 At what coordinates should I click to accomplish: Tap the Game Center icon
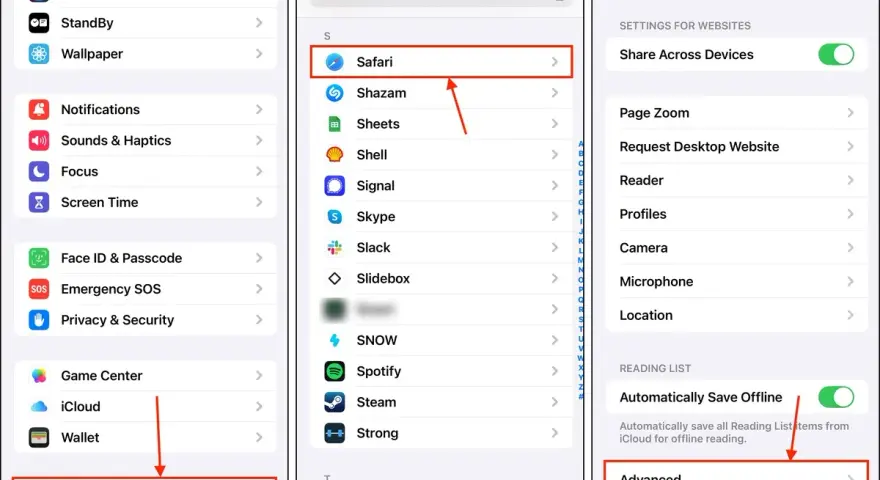tap(39, 376)
